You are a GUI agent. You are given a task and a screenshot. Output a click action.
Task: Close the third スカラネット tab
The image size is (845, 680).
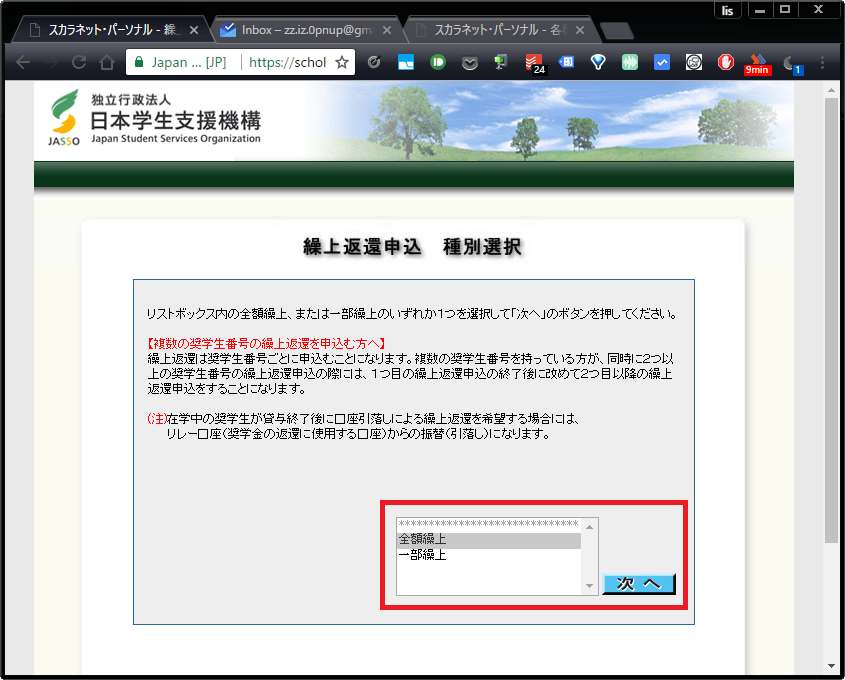tap(580, 30)
